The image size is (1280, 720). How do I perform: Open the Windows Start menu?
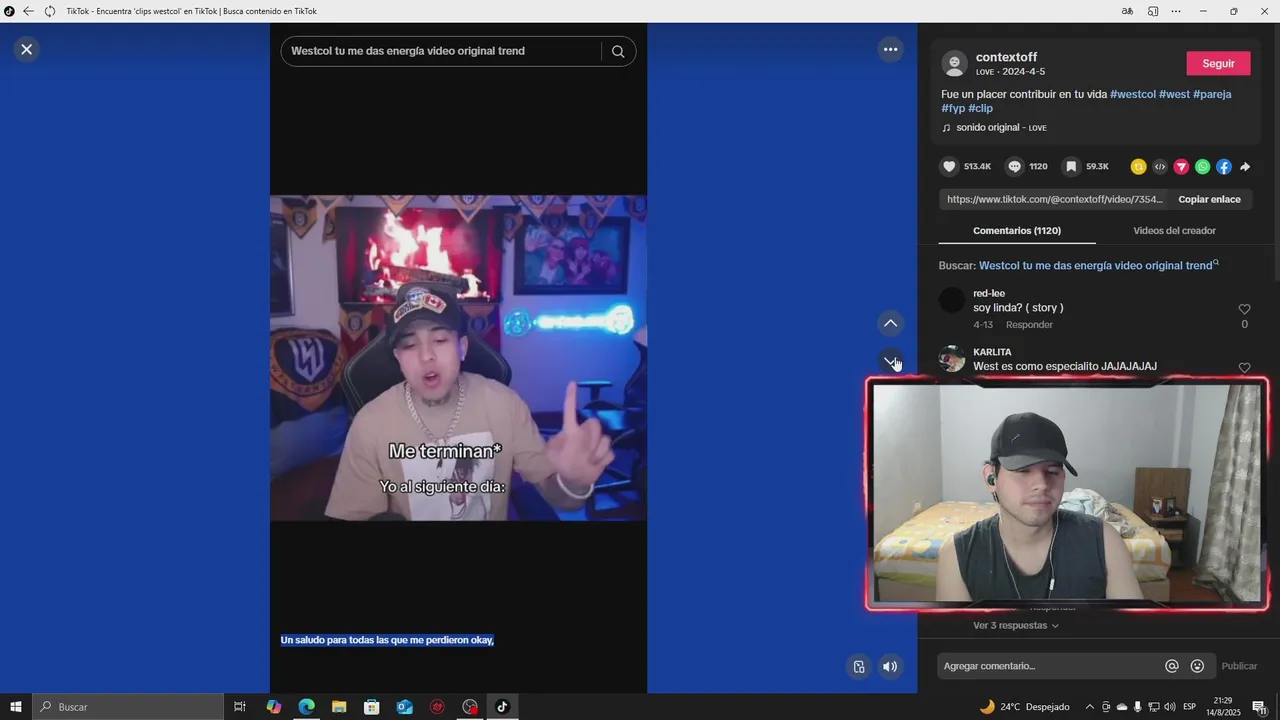pos(16,707)
